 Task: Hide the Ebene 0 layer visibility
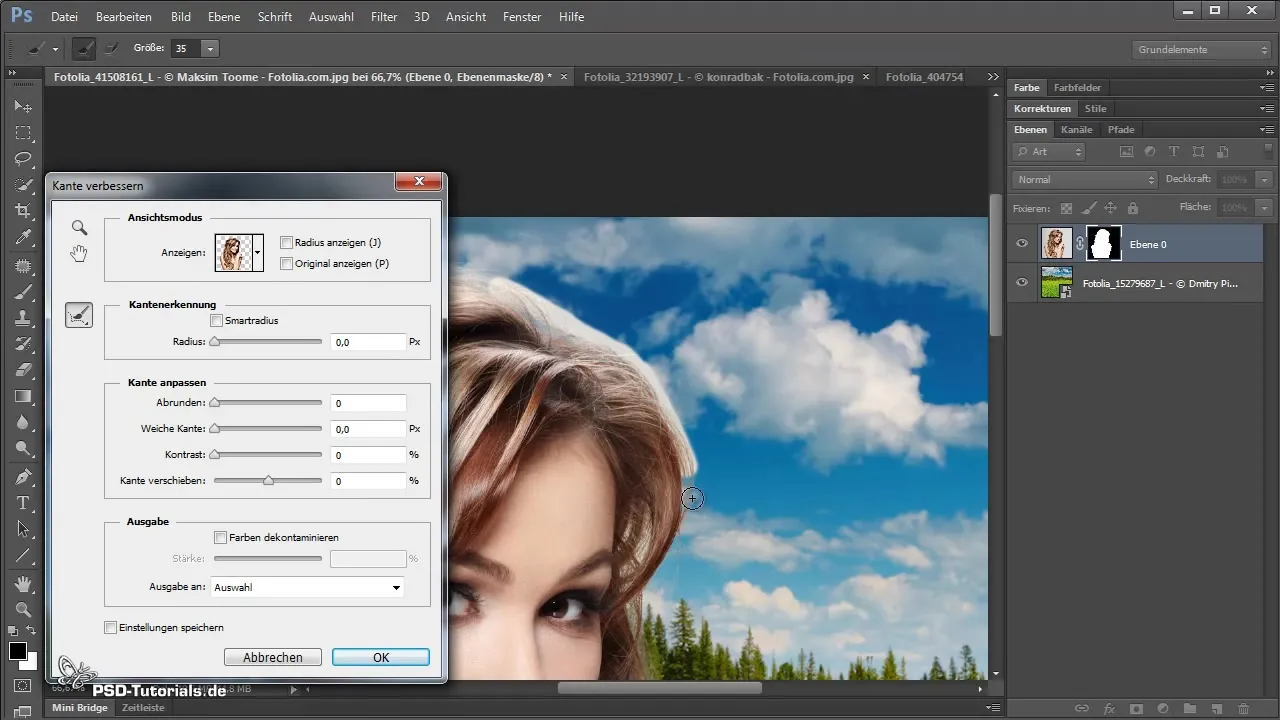point(1021,243)
